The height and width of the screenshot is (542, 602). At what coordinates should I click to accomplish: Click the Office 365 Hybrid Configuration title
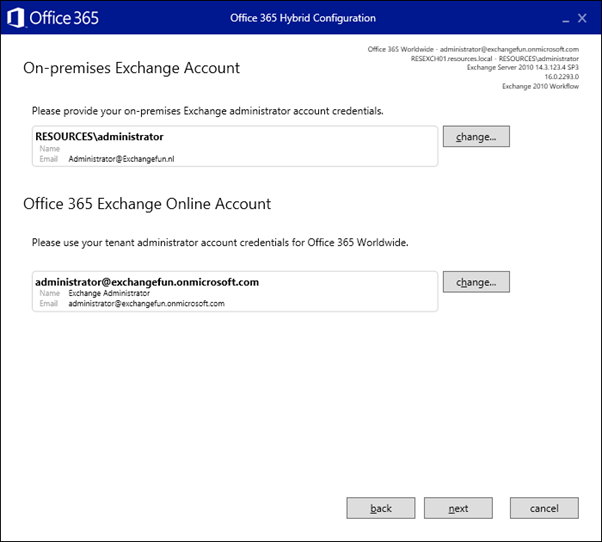click(303, 18)
